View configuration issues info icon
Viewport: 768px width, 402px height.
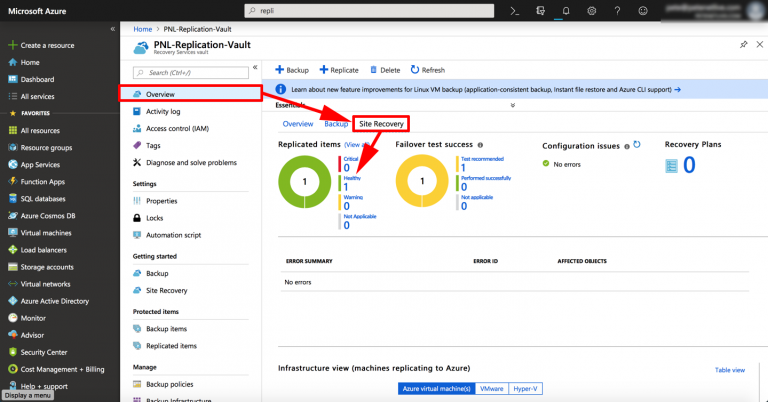tap(627, 146)
